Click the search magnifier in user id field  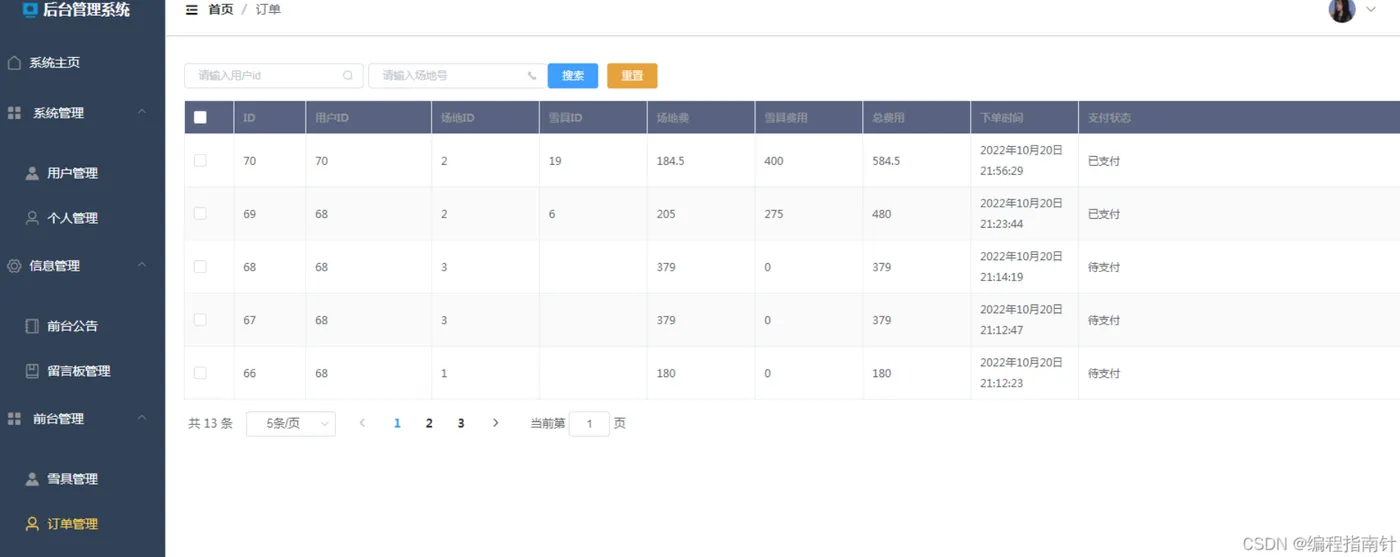click(x=348, y=75)
